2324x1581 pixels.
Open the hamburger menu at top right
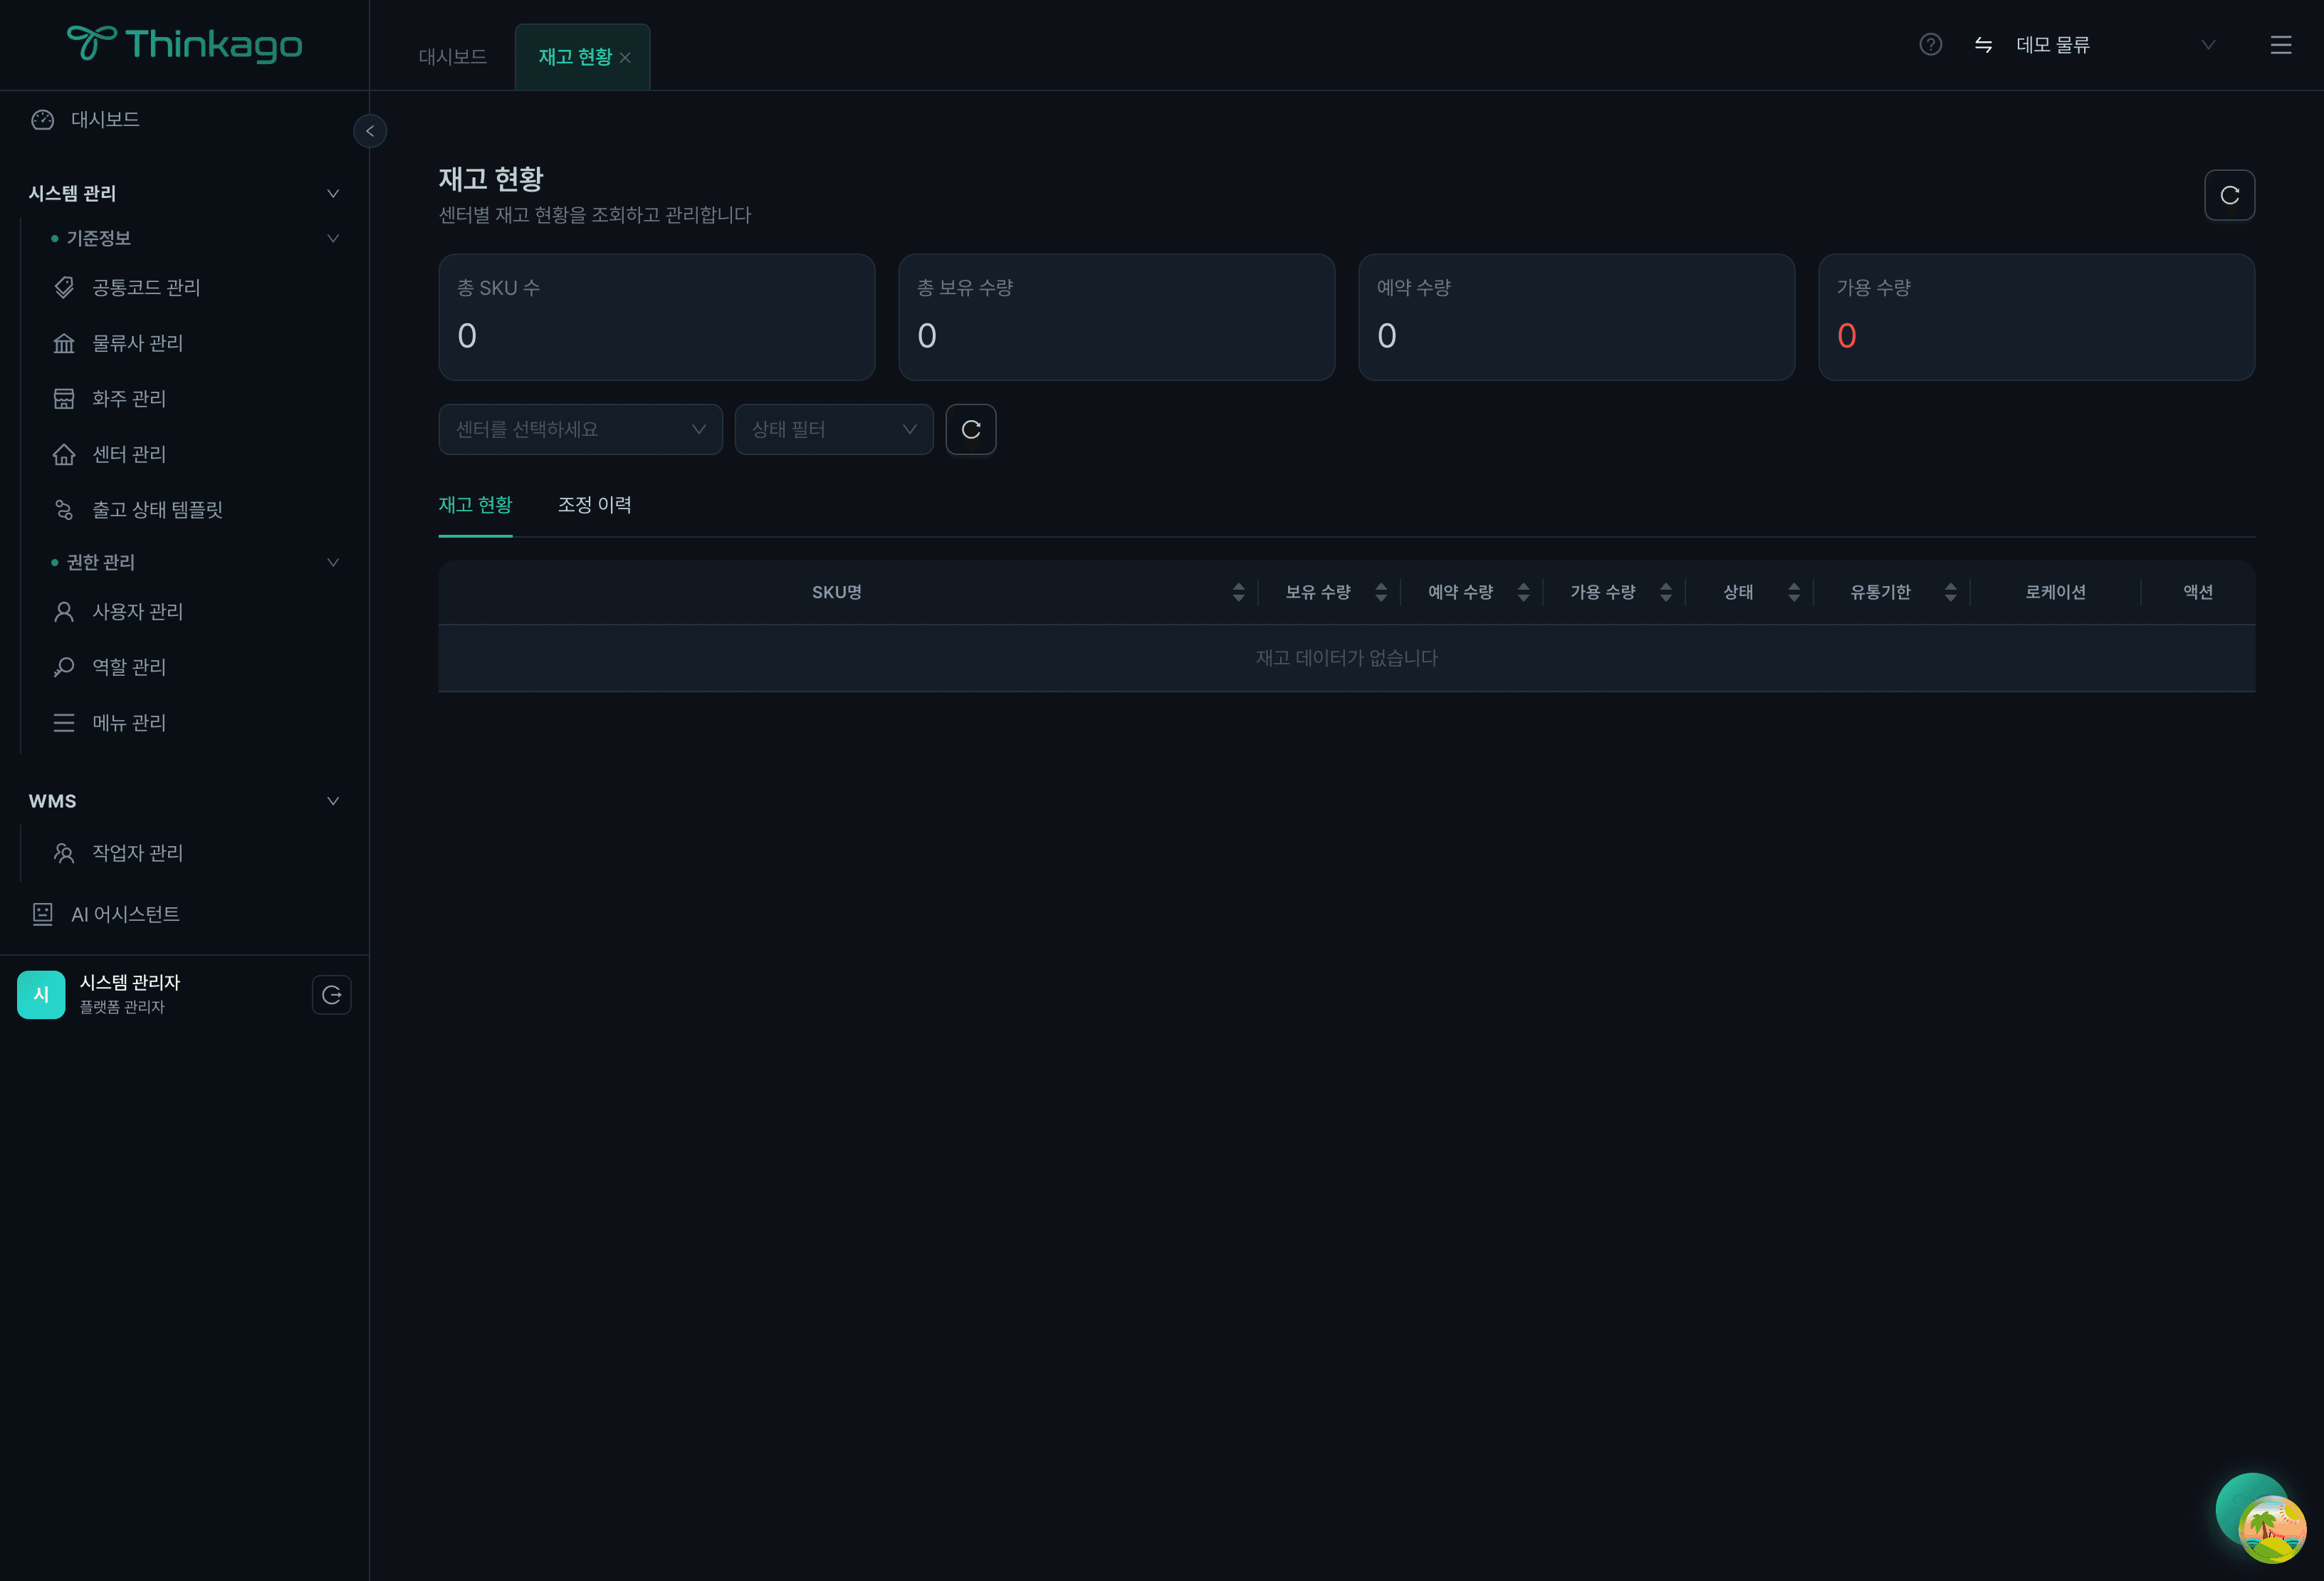point(2280,45)
